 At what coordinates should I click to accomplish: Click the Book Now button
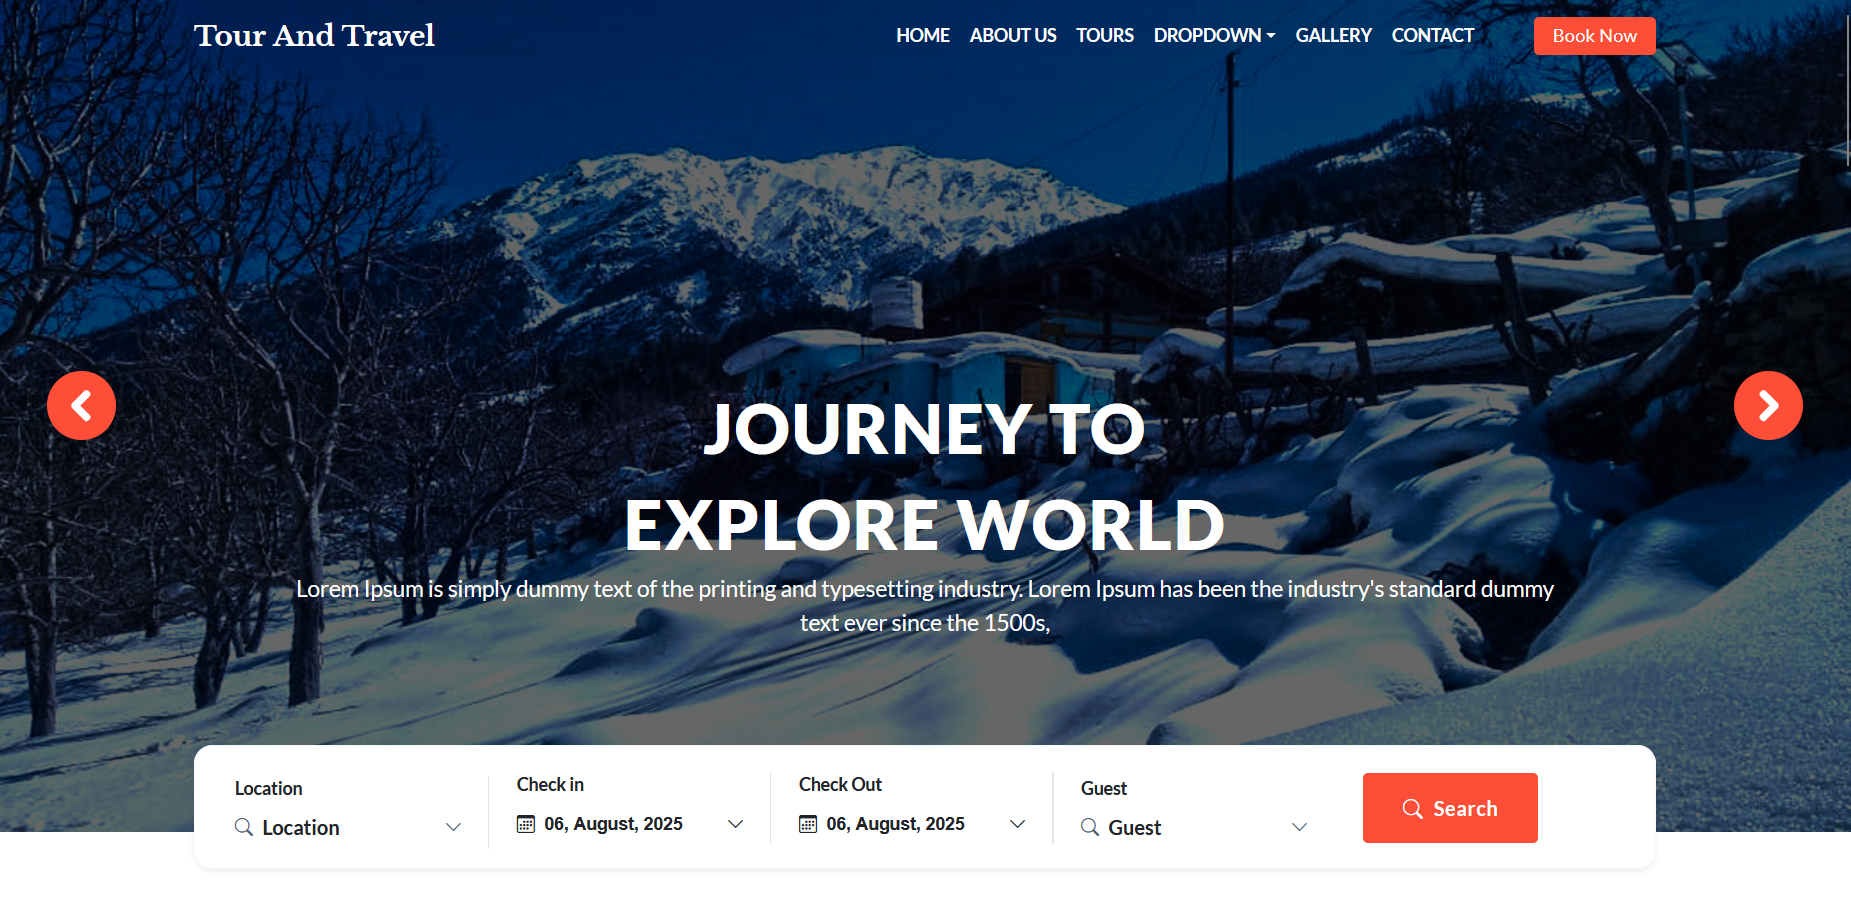coord(1595,36)
